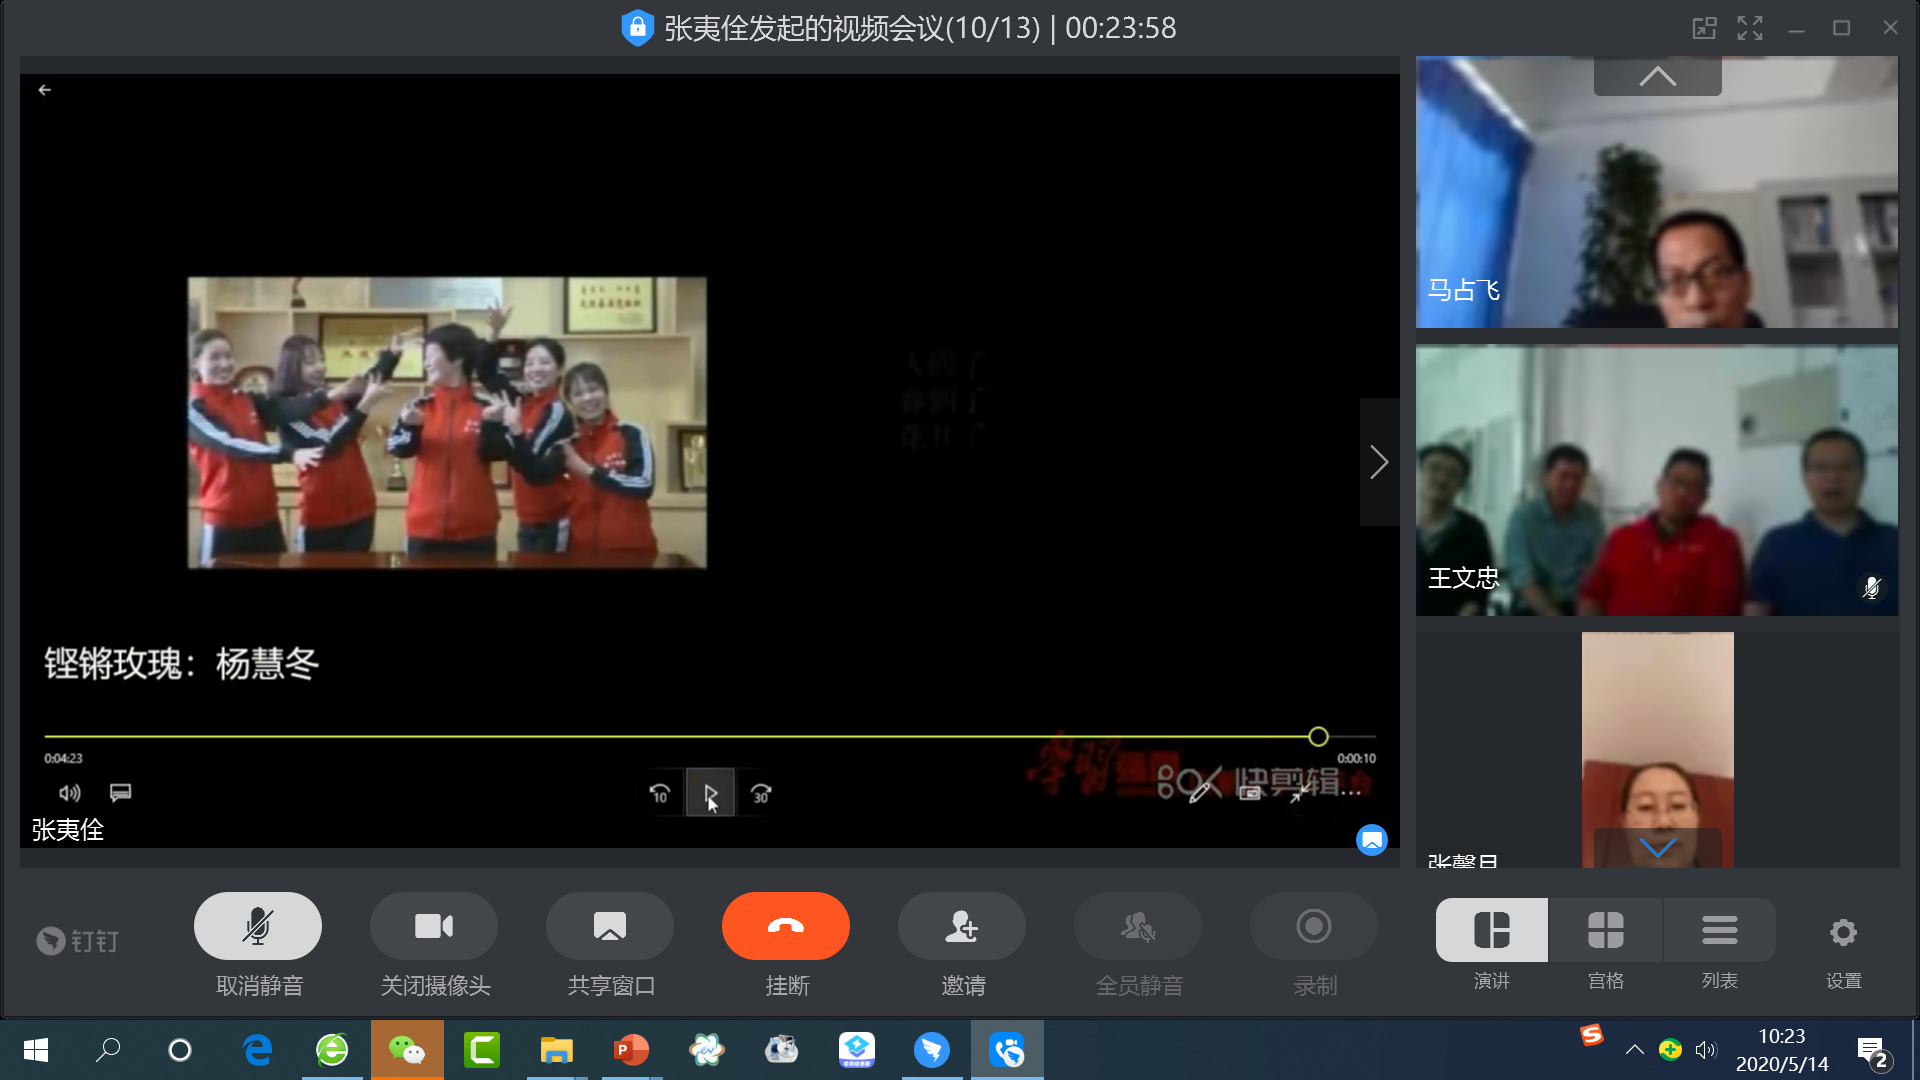Skip forward 30 seconds in video

click(x=761, y=793)
